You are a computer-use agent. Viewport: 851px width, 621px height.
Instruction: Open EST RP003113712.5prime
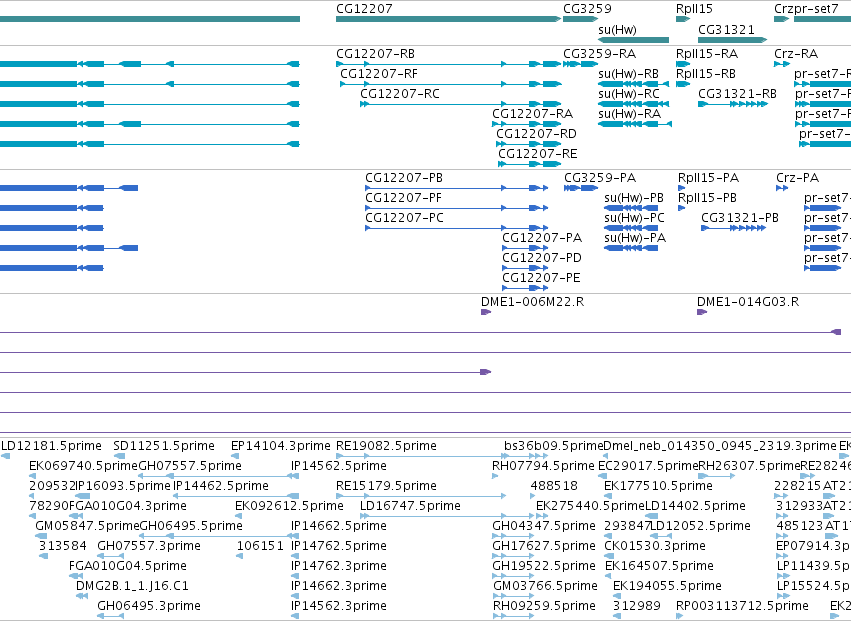[x=742, y=606]
